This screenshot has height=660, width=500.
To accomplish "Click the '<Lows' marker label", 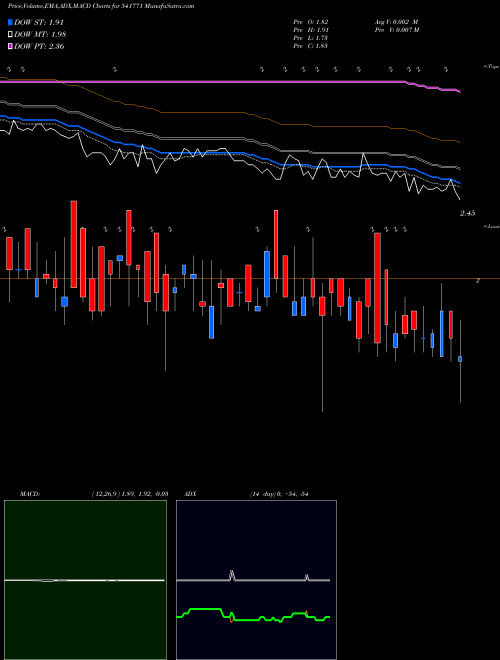I will [491, 226].
